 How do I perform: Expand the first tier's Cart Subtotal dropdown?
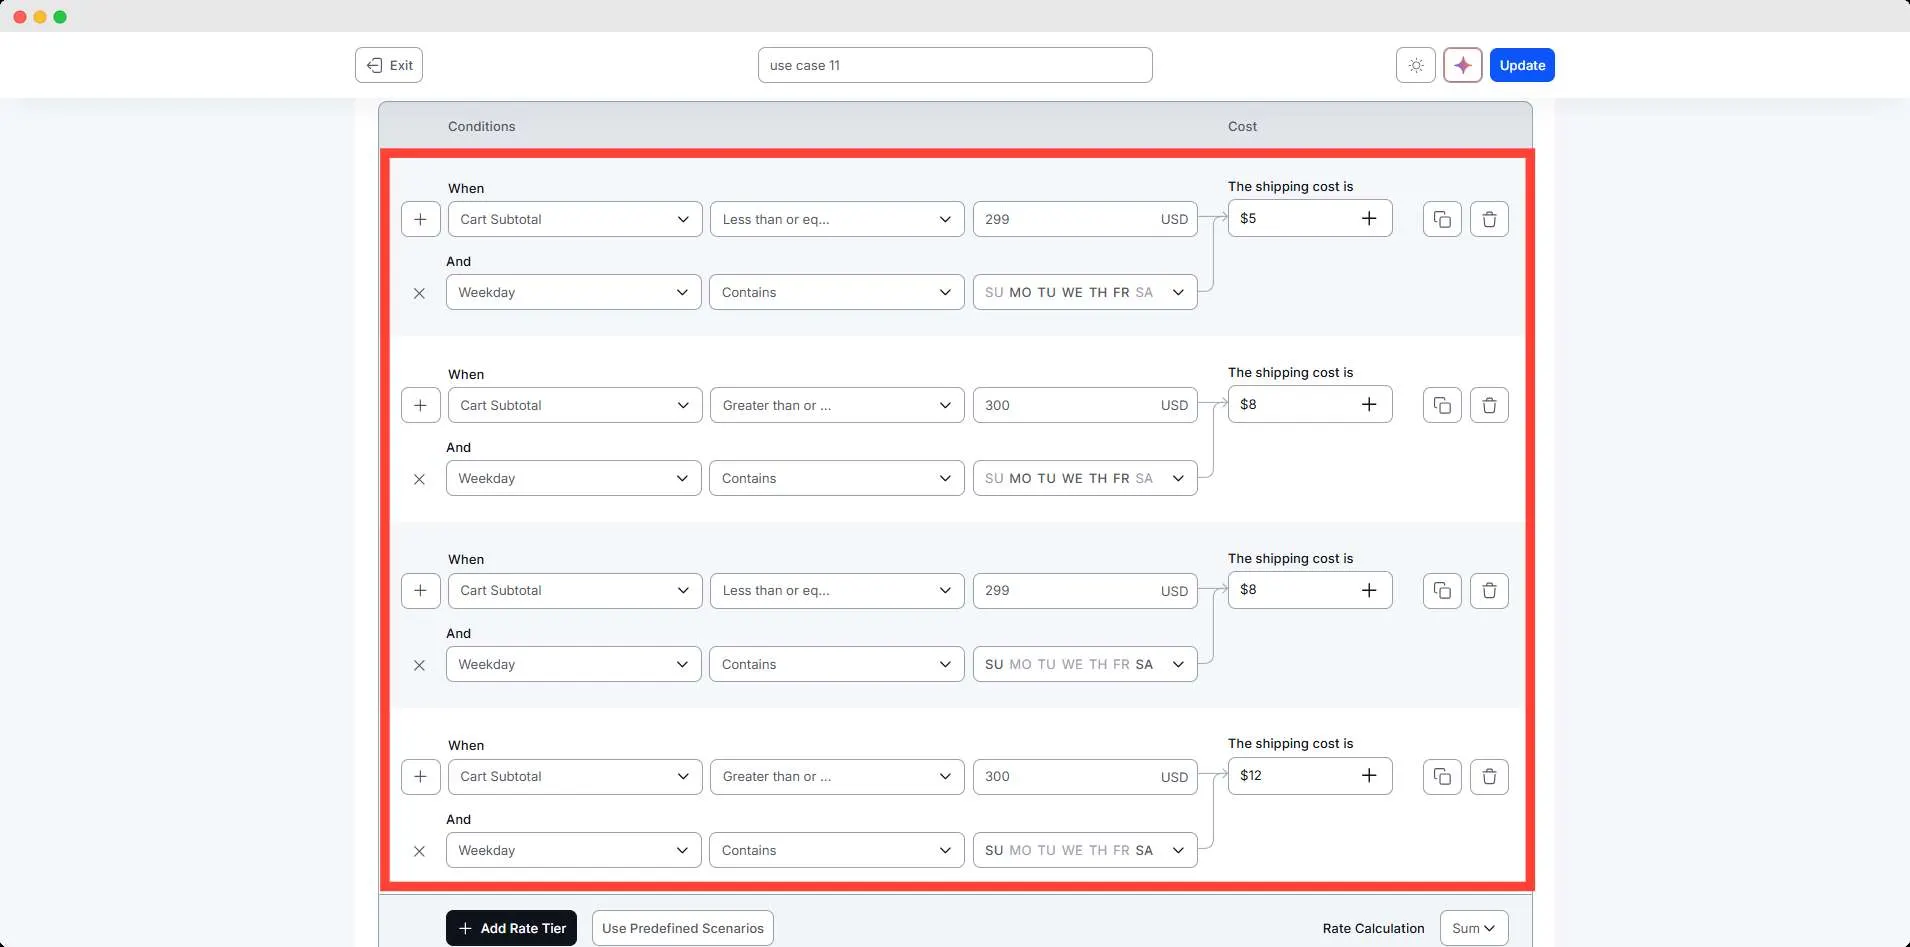tap(574, 219)
